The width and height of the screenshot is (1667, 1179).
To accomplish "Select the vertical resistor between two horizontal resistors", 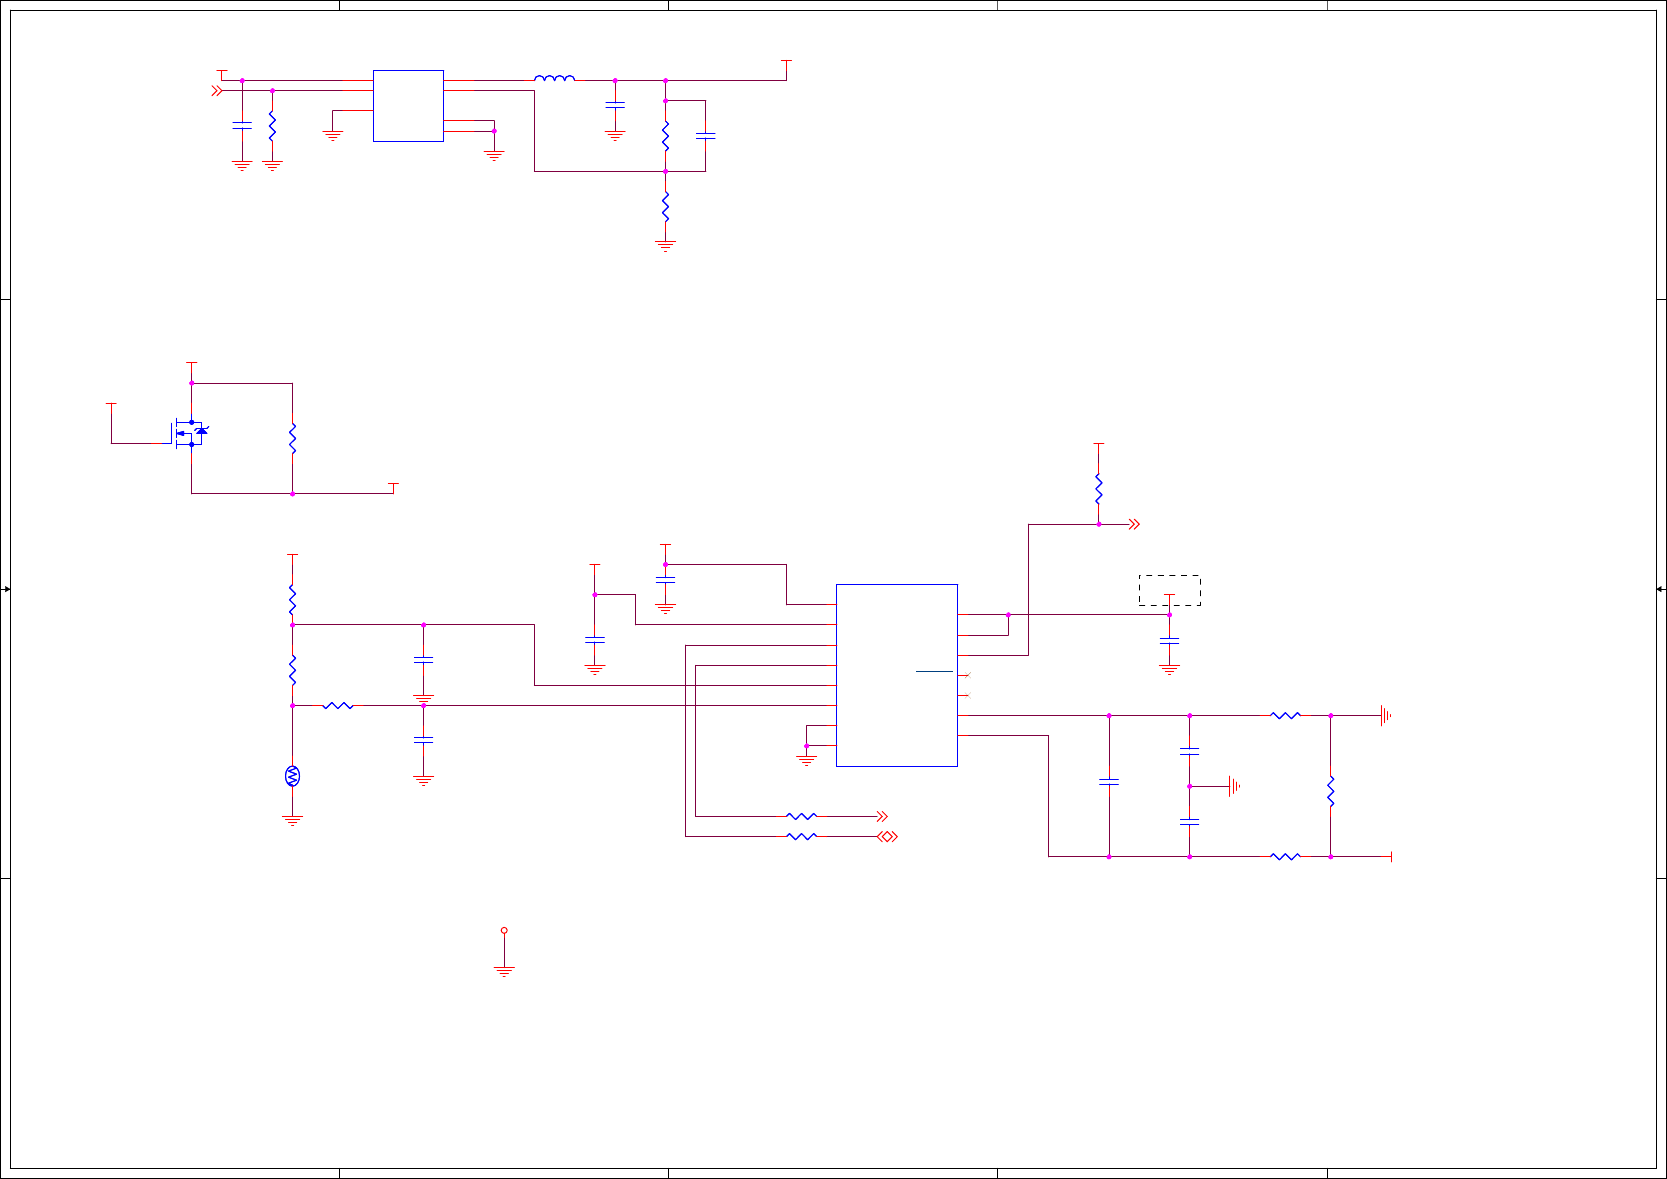I will point(1330,790).
